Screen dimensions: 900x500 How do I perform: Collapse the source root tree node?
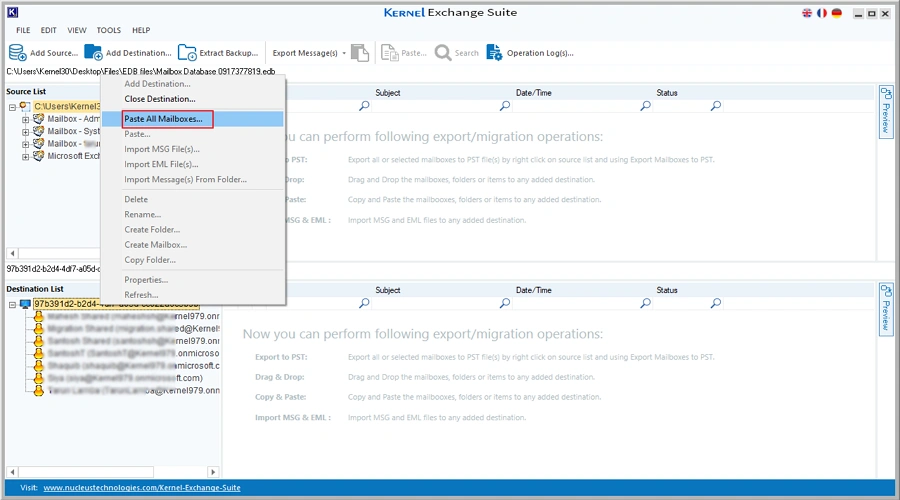[x=12, y=106]
